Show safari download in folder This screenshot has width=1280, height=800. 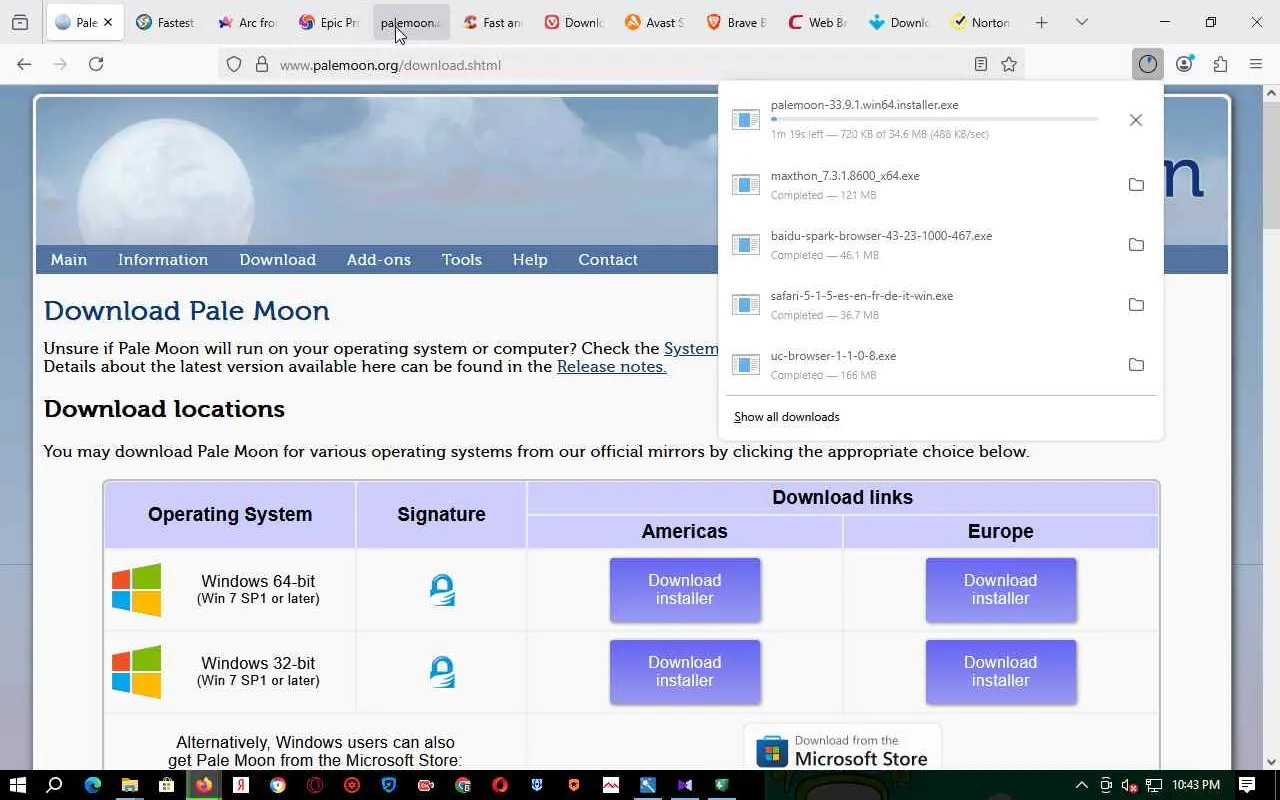(x=1136, y=304)
